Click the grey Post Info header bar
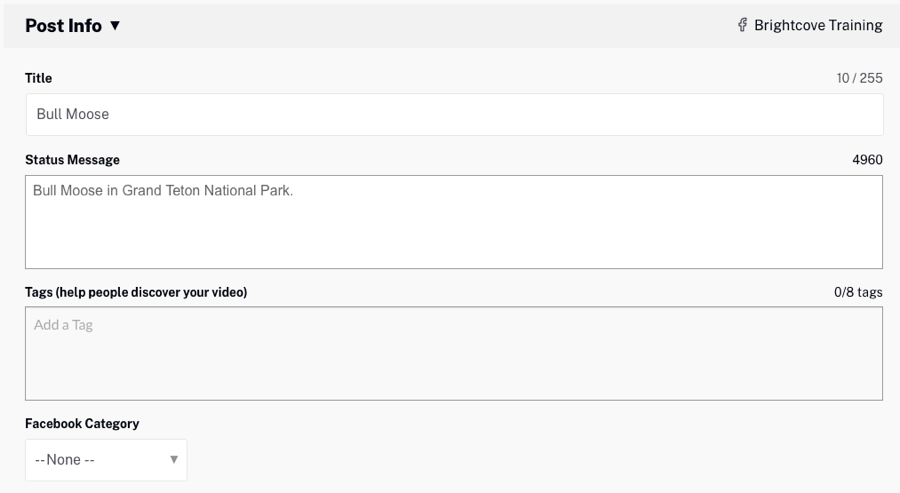Image resolution: width=900 pixels, height=493 pixels. tap(450, 26)
